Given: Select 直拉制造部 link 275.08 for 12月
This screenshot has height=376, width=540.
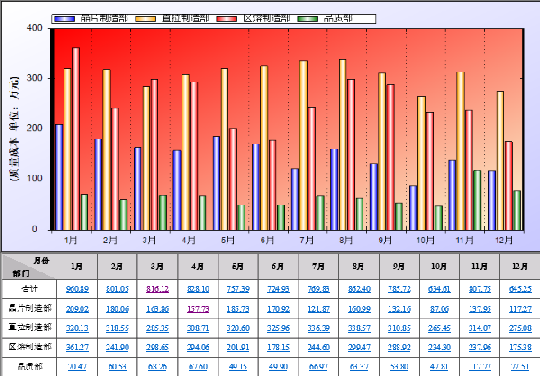Looking at the screenshot, I should (520, 328).
